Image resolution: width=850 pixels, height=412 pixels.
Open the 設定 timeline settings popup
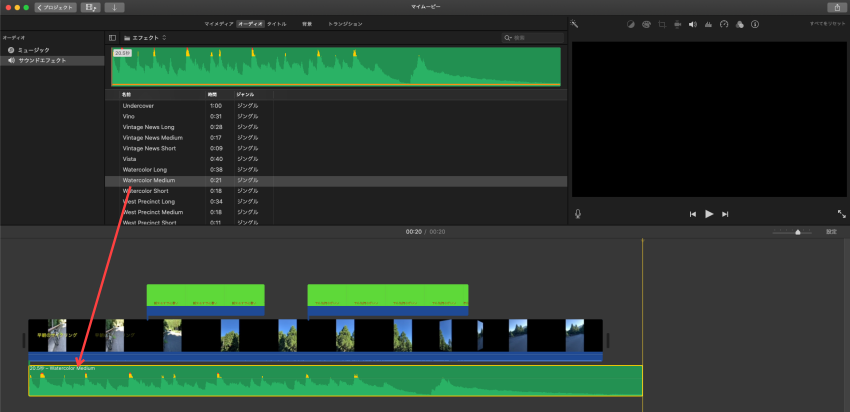pyautogui.click(x=831, y=231)
